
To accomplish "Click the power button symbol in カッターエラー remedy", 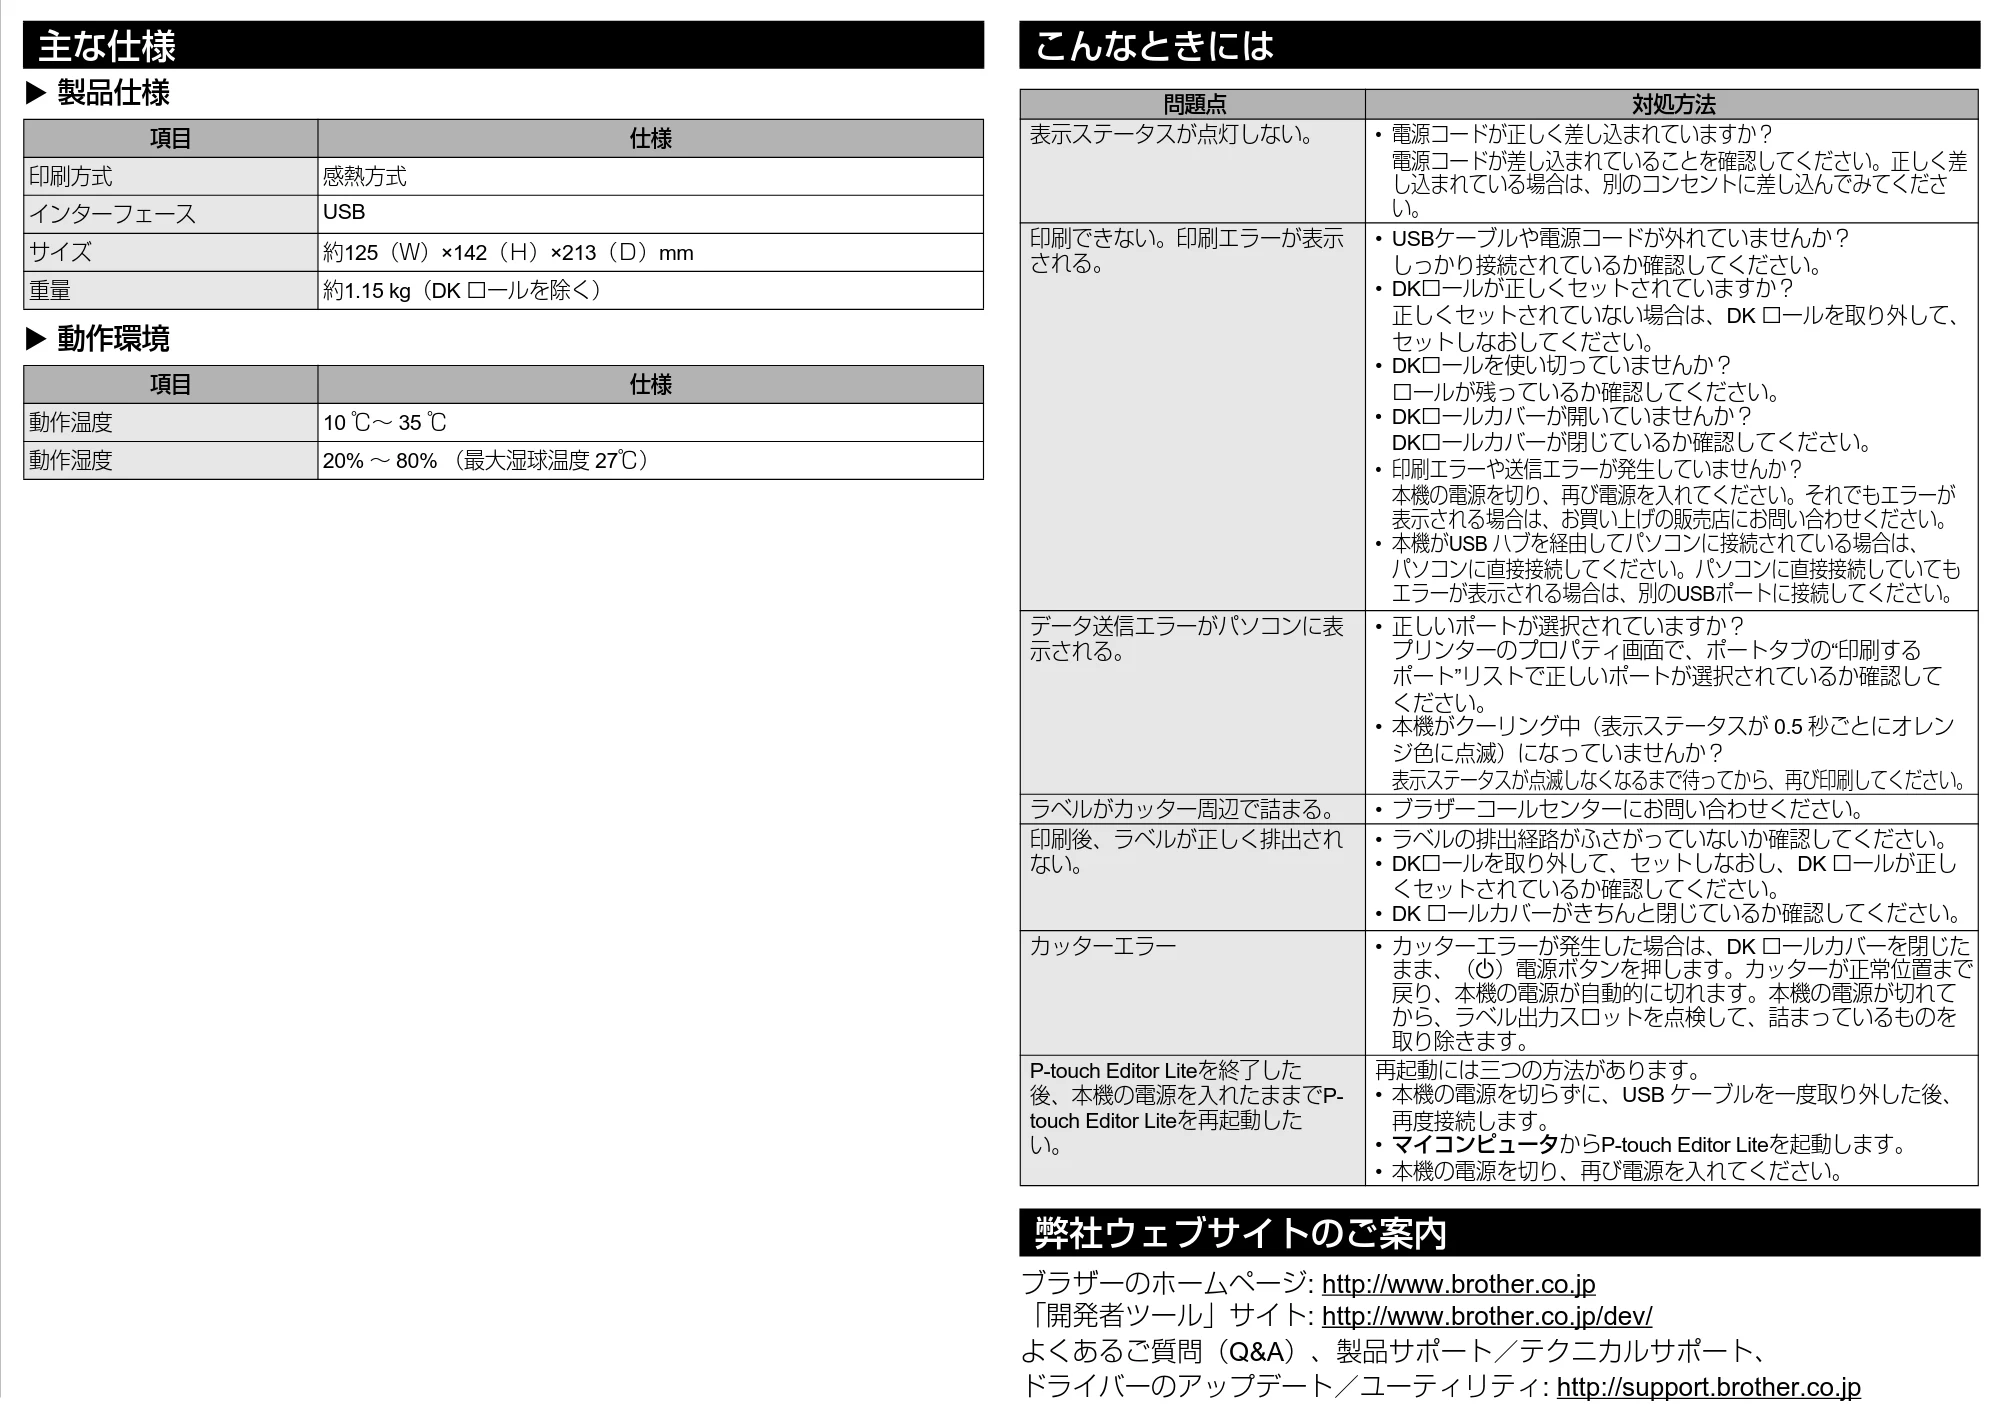I will point(1485,969).
